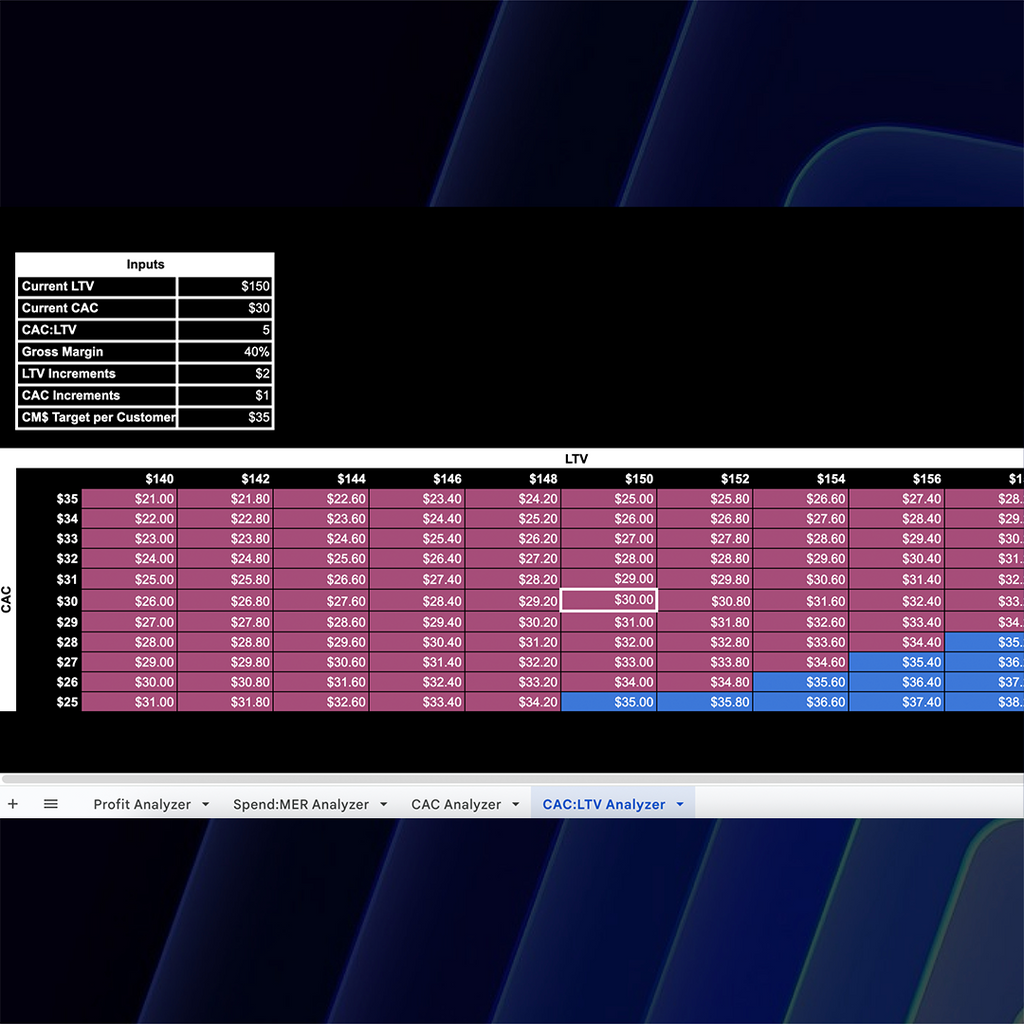The height and width of the screenshot is (1024, 1024).
Task: Open the Spend:MER Analyzer tab dropdown arrow
Action: pyautogui.click(x=382, y=803)
